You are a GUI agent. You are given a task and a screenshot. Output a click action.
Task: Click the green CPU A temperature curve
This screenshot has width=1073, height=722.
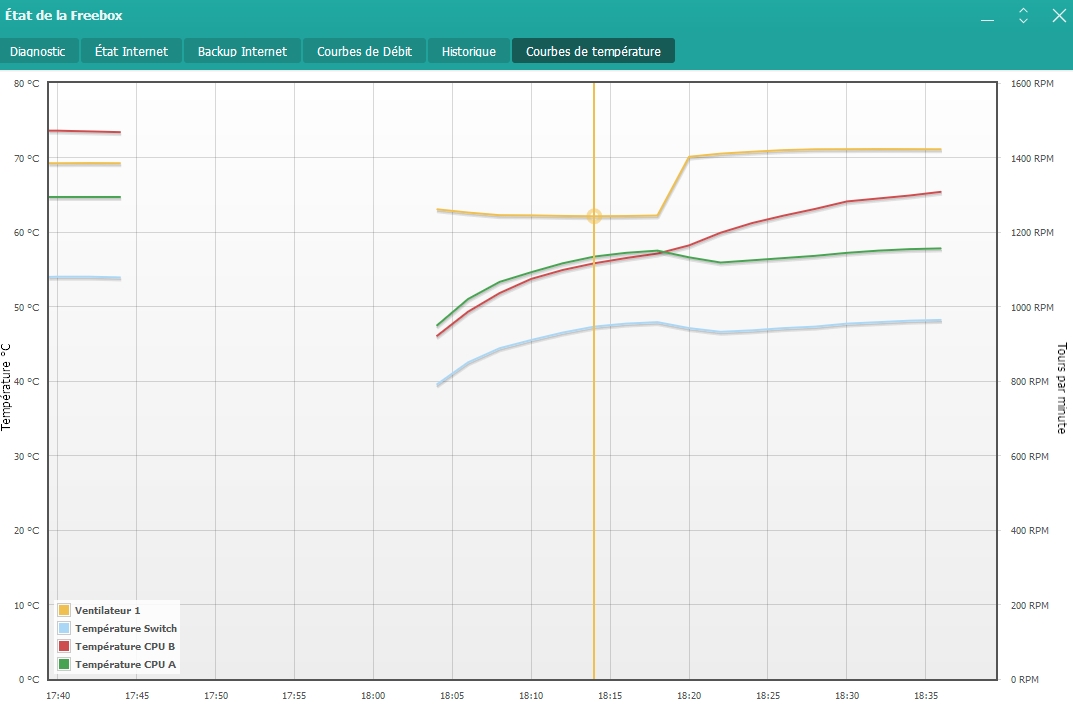pos(800,256)
